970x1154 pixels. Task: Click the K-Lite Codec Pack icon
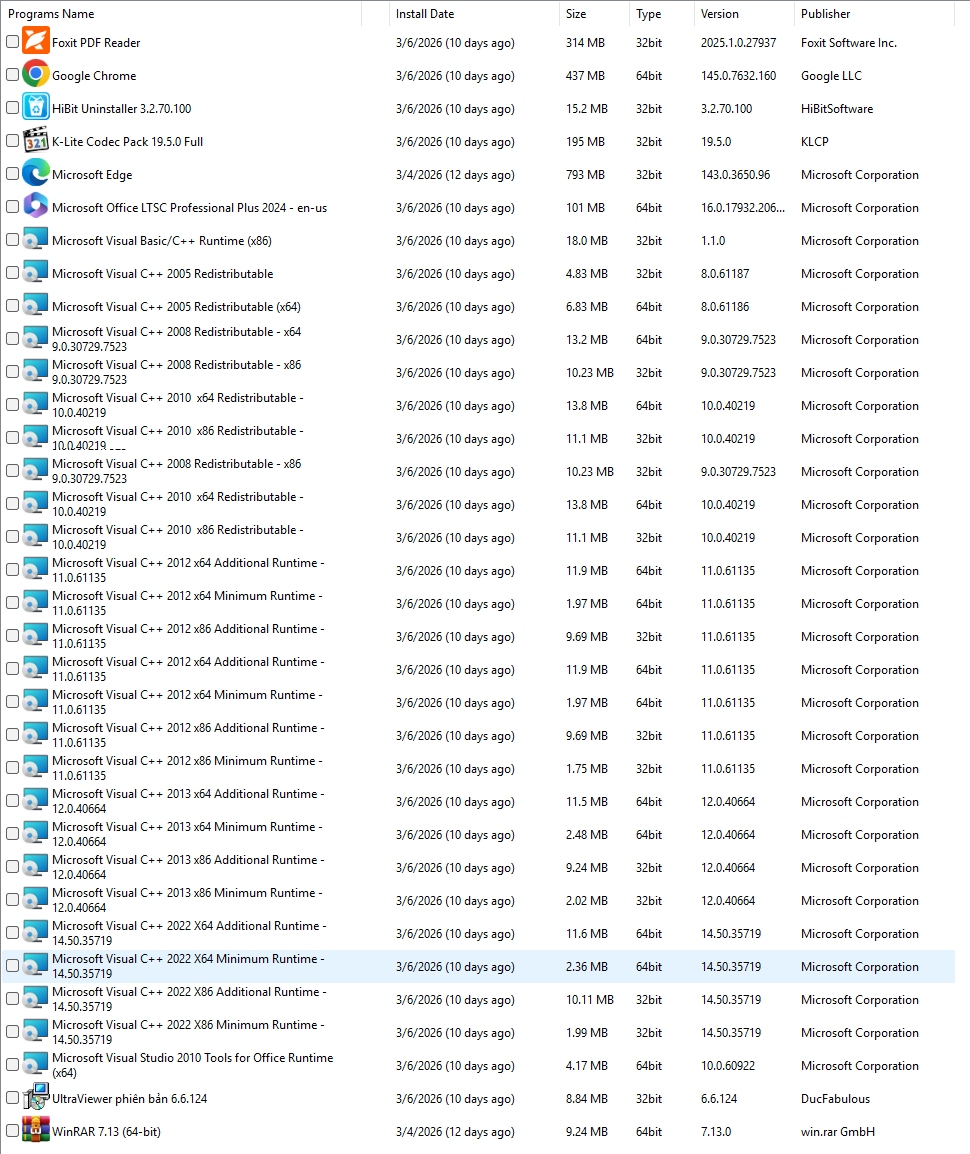point(36,141)
